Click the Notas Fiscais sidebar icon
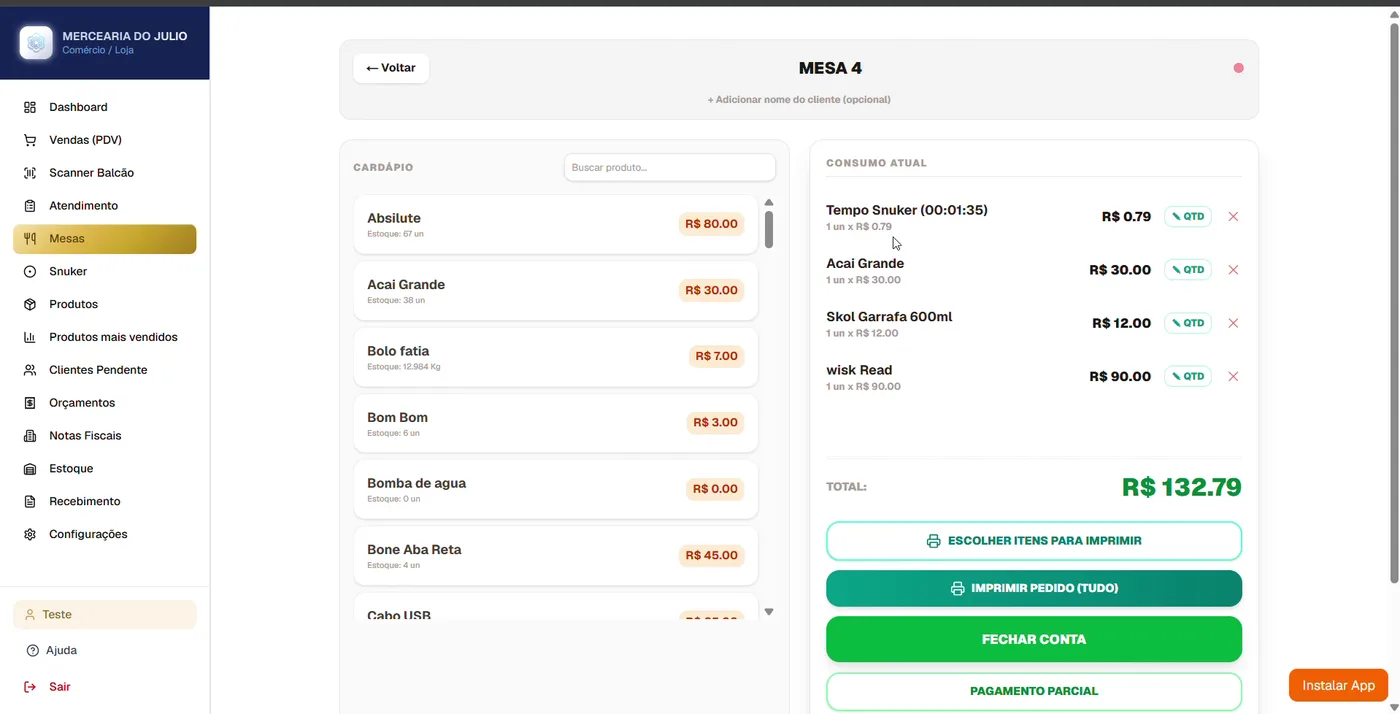1400x714 pixels. click(30, 436)
